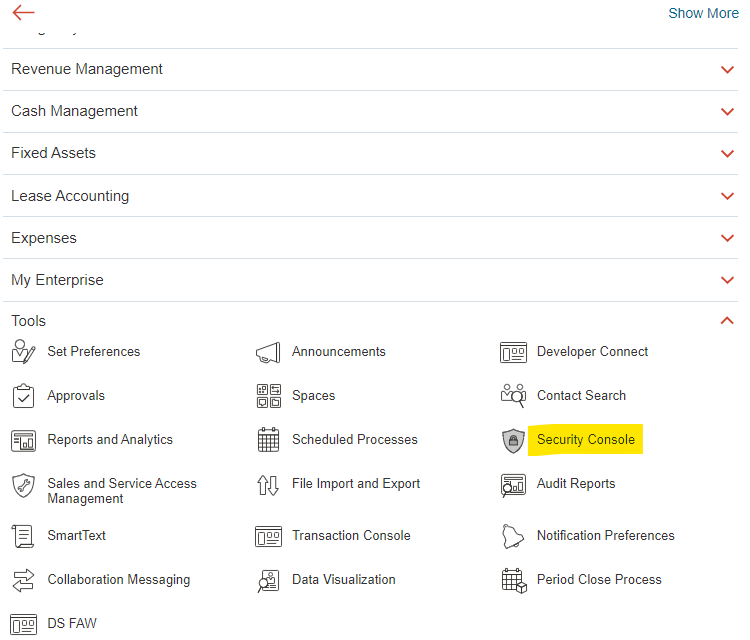Screen dimensions: 750x640
Task: Click the Security Console shield icon
Action: pos(513,441)
